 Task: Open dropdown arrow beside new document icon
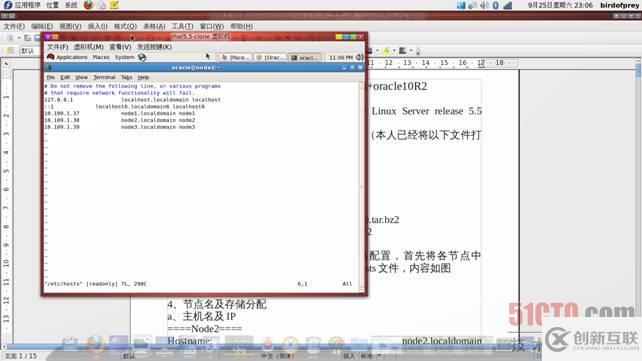(x=19, y=38)
